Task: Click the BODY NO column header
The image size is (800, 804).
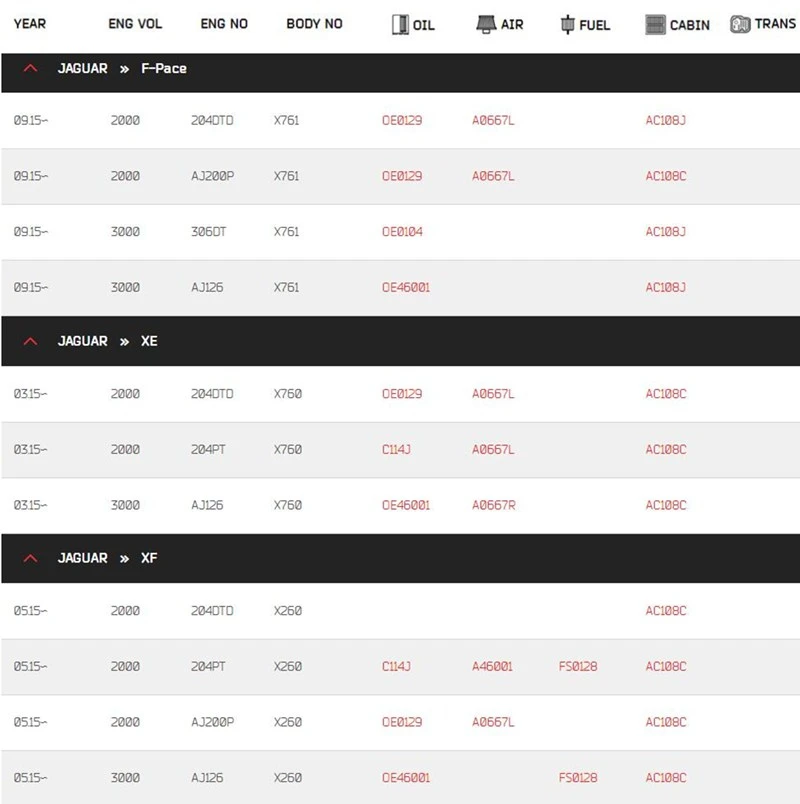Action: [314, 24]
